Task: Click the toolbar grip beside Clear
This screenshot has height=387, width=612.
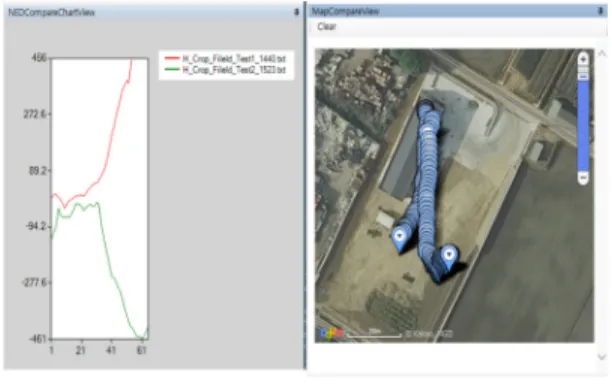Action: [x=311, y=27]
